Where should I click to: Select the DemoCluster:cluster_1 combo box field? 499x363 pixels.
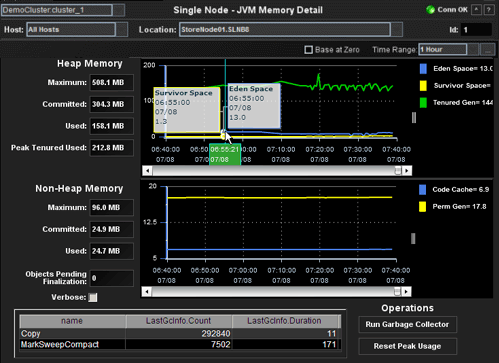click(57, 10)
